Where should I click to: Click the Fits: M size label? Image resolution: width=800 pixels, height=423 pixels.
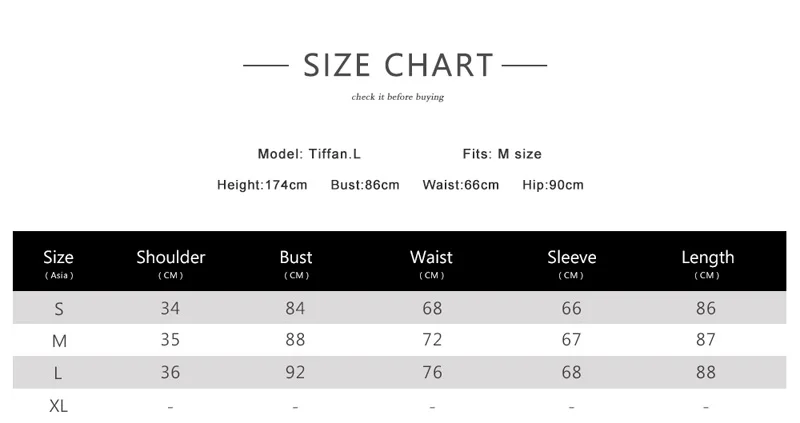(502, 154)
